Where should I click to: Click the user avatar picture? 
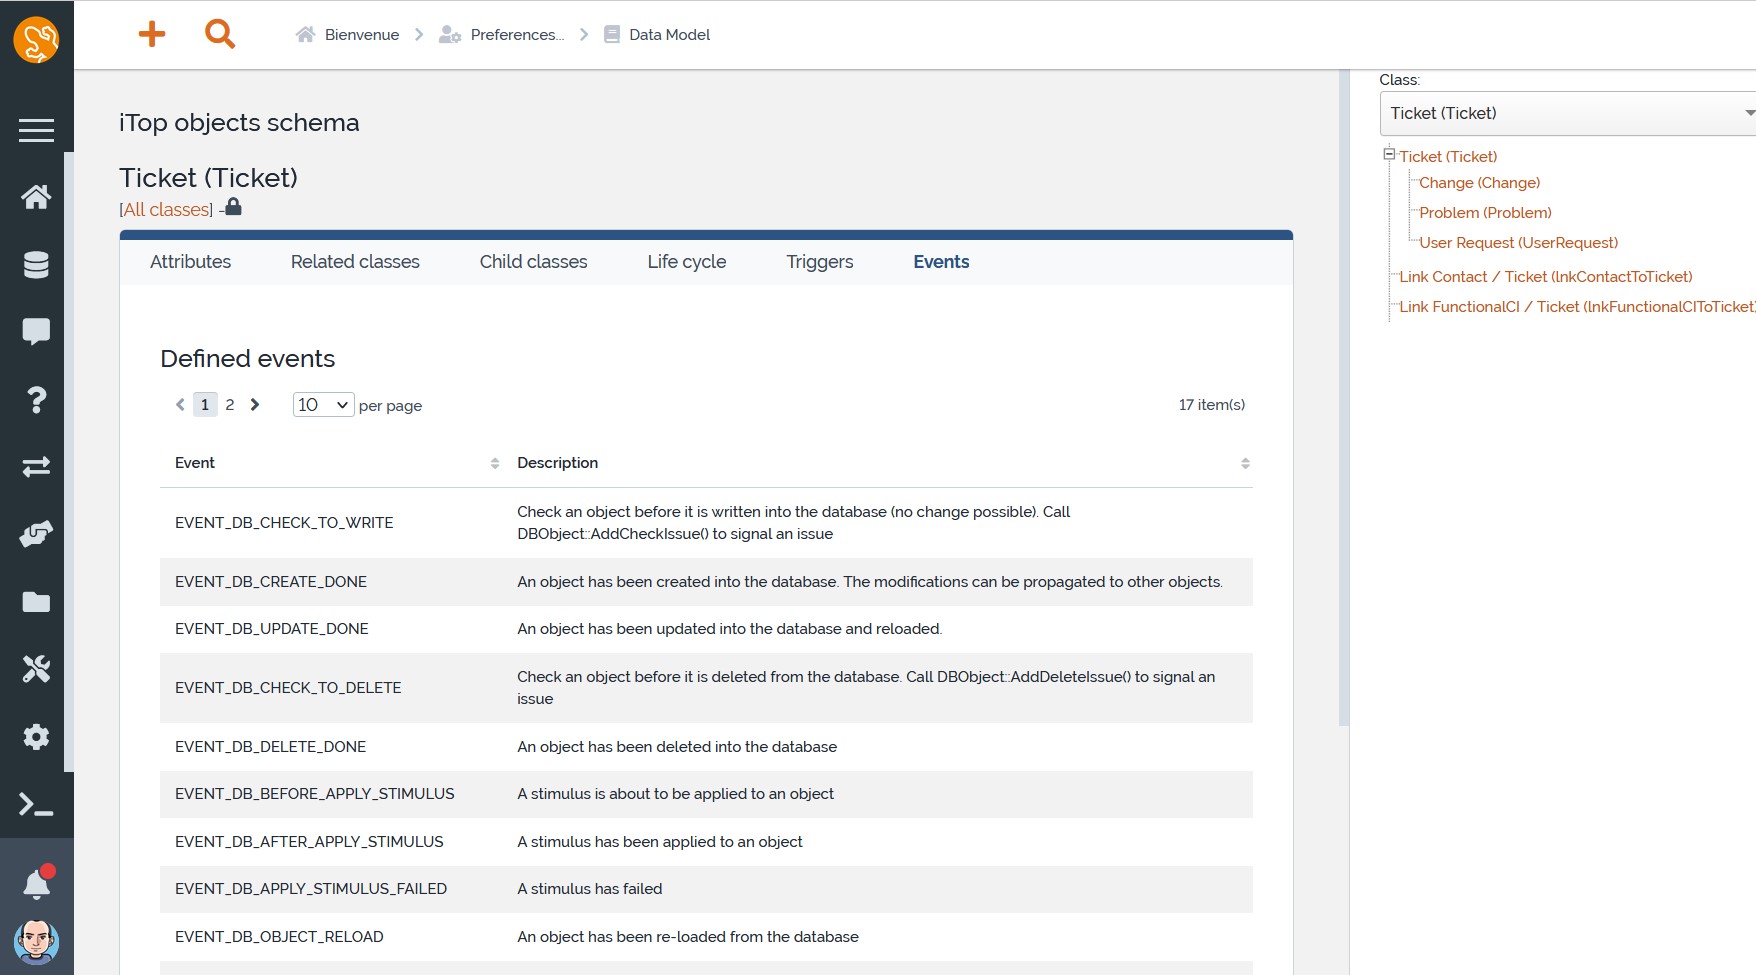click(36, 942)
